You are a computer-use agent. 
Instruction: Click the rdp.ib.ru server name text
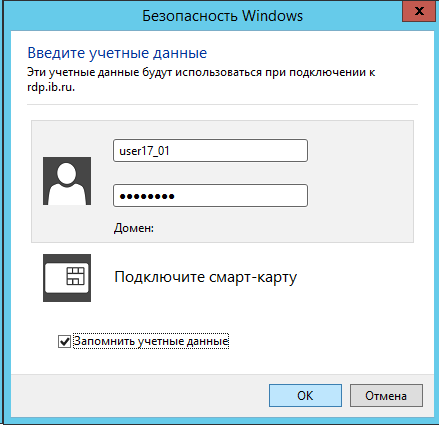click(x=51, y=87)
